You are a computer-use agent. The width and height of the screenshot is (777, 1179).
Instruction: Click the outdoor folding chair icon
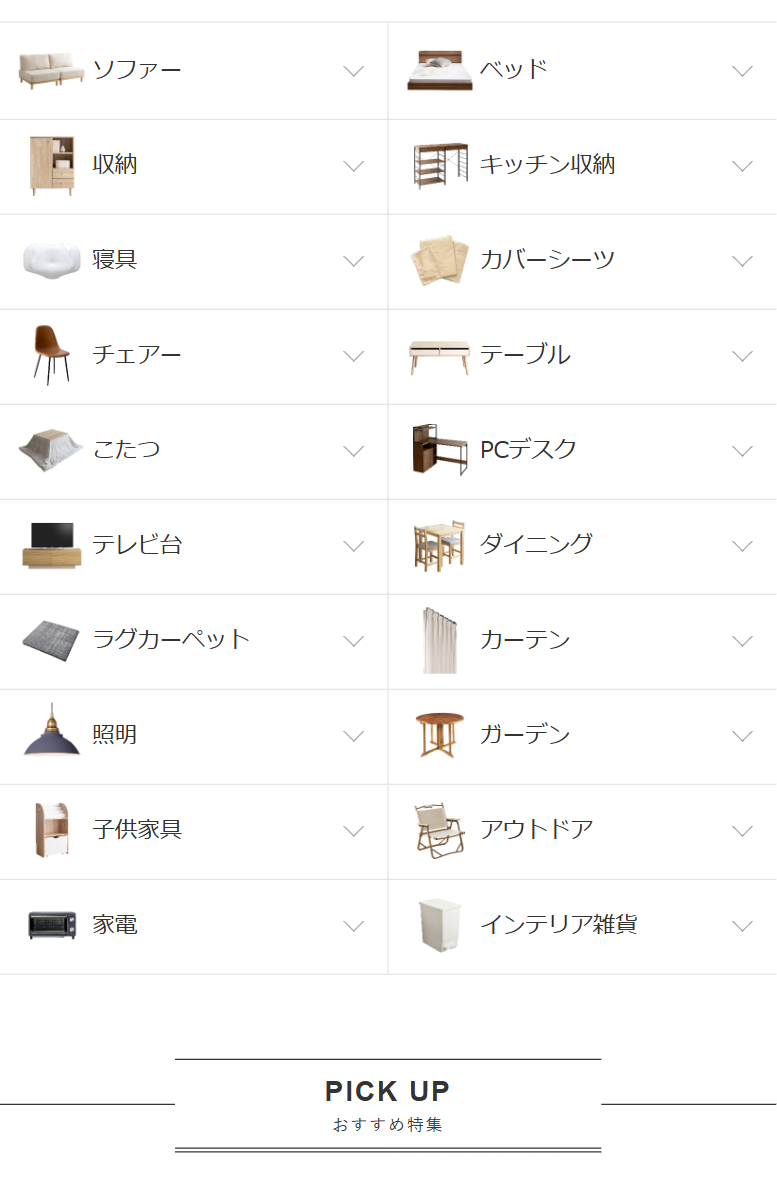pyautogui.click(x=439, y=829)
